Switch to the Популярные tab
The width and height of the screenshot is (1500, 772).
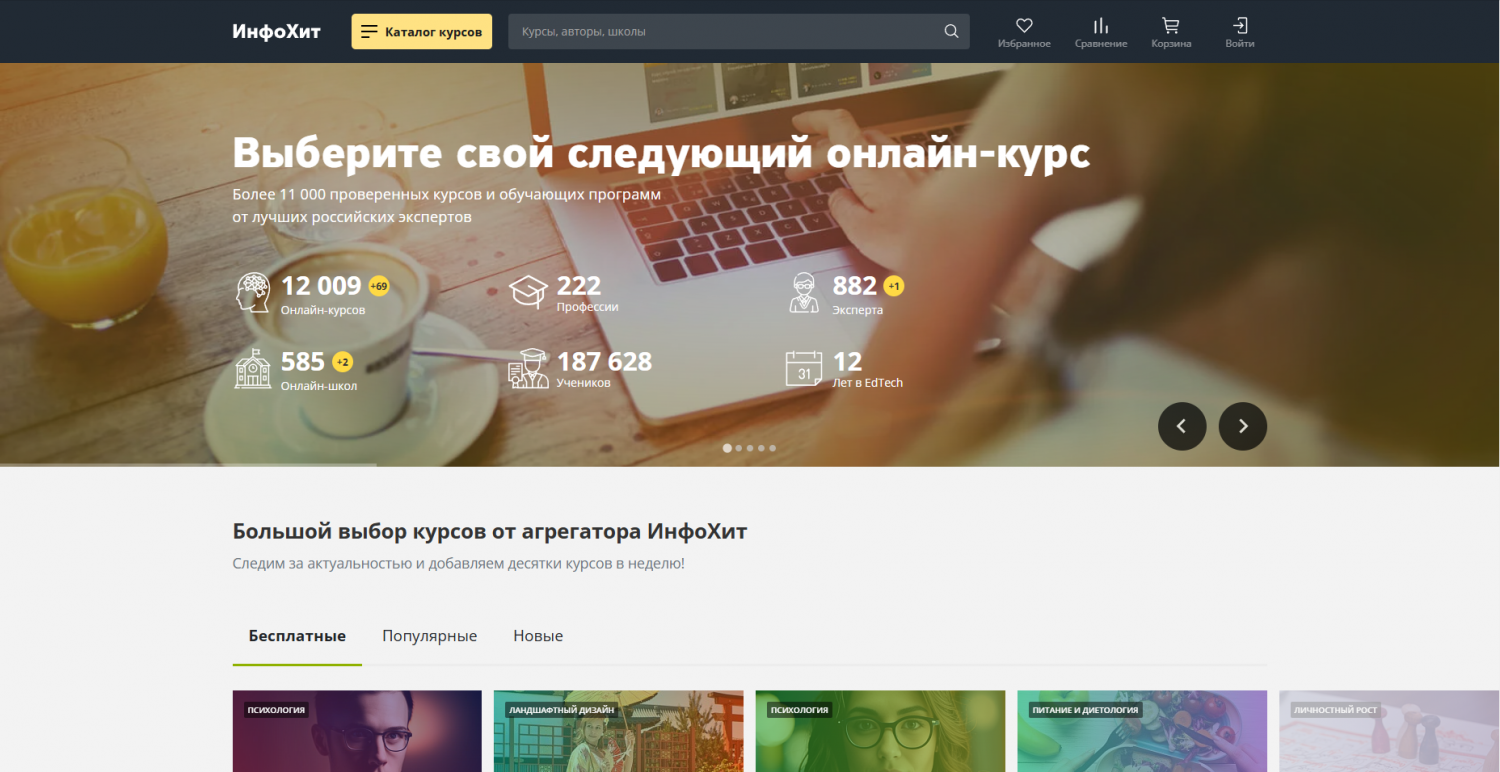click(x=429, y=636)
